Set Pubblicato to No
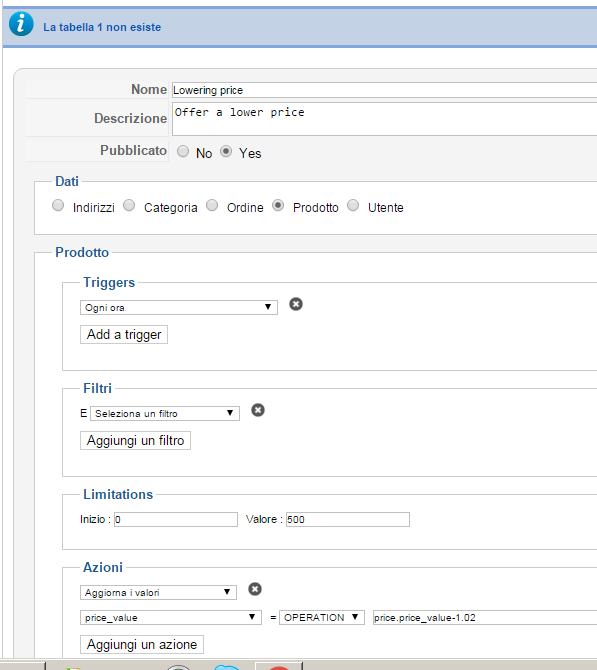597x670 pixels. pos(183,151)
